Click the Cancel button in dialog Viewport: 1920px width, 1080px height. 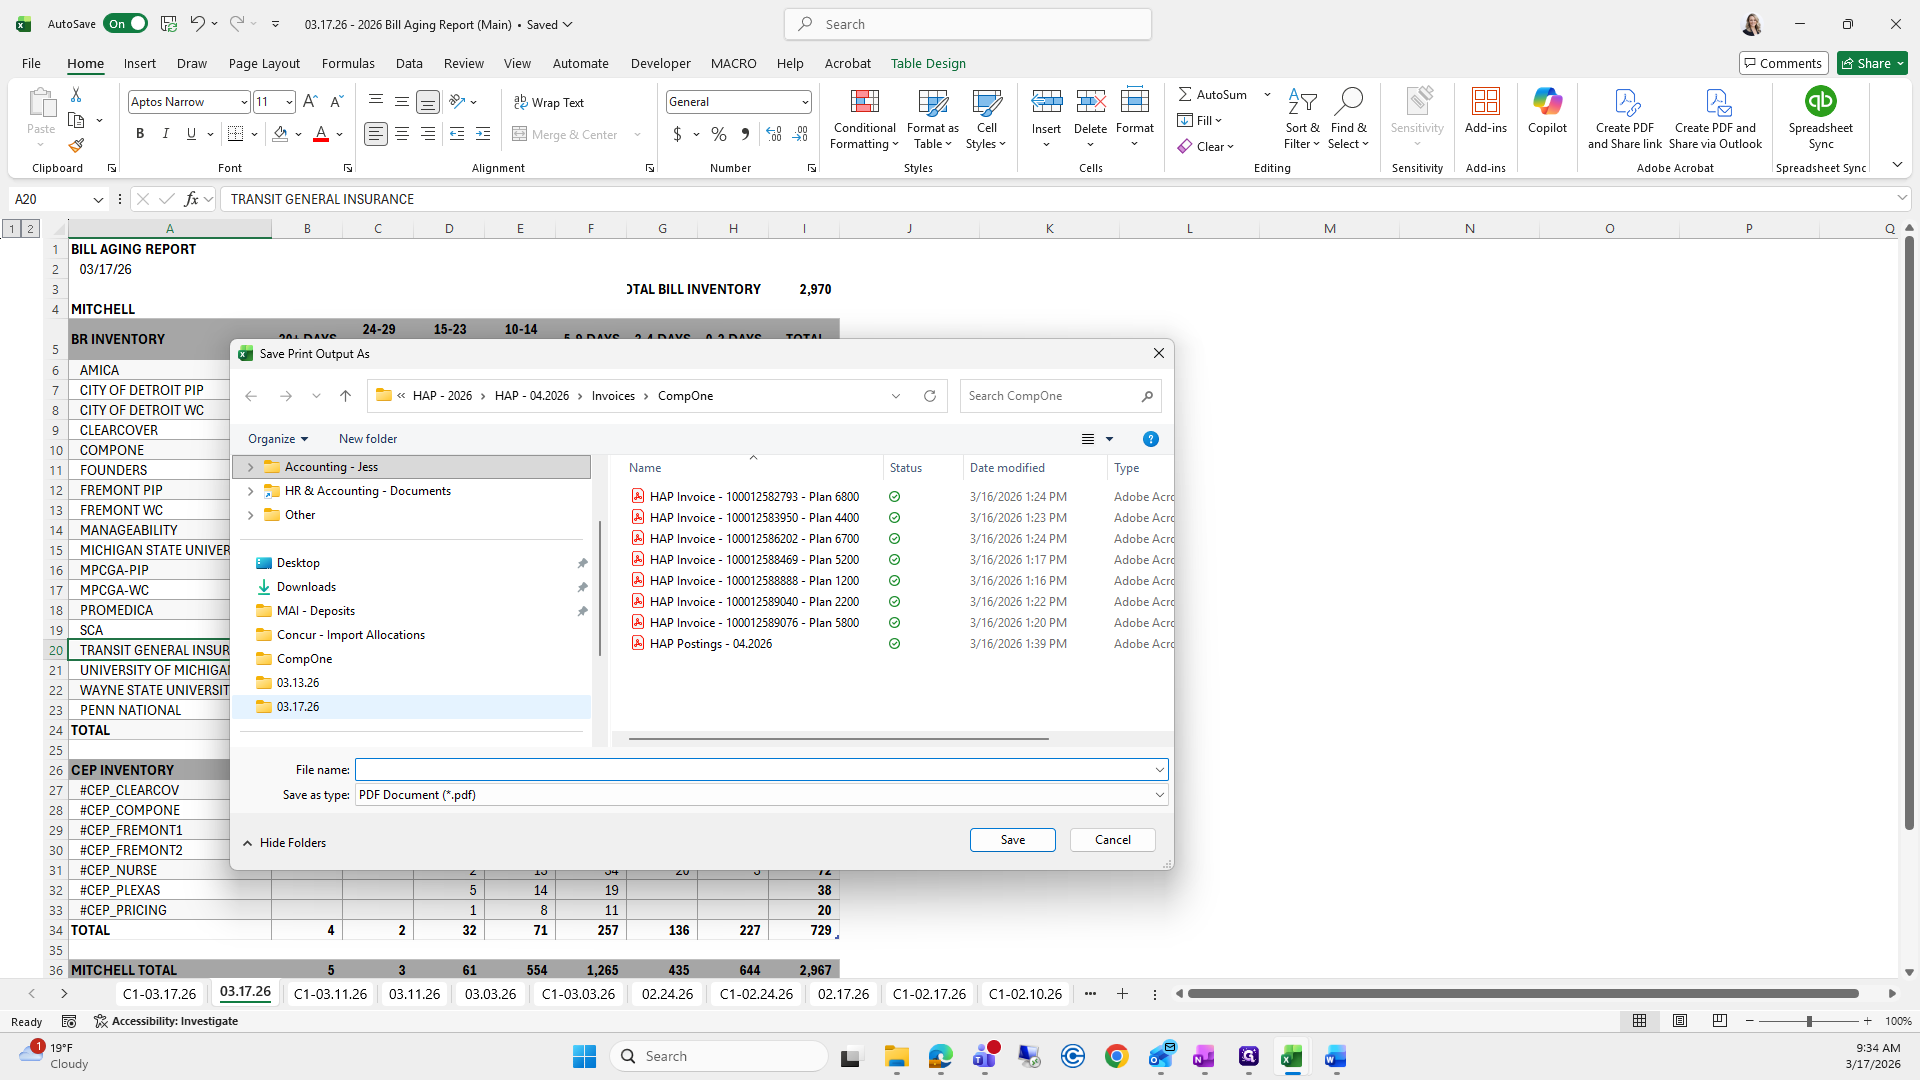(x=1112, y=840)
